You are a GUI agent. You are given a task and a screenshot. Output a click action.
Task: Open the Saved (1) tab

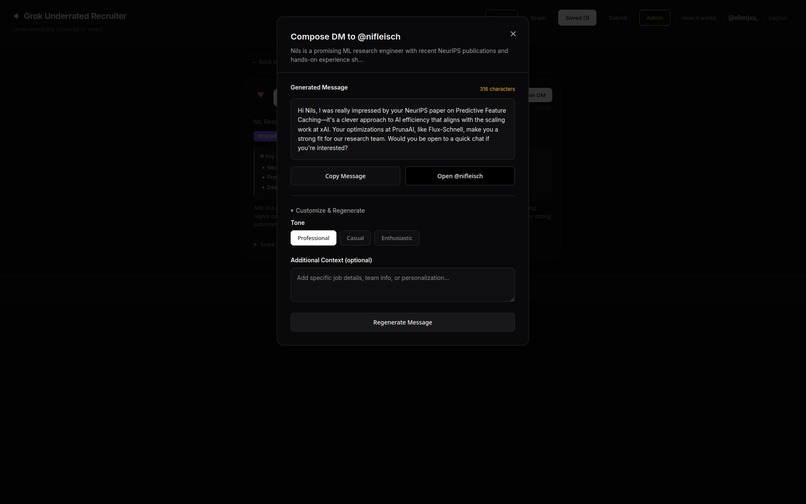point(577,18)
